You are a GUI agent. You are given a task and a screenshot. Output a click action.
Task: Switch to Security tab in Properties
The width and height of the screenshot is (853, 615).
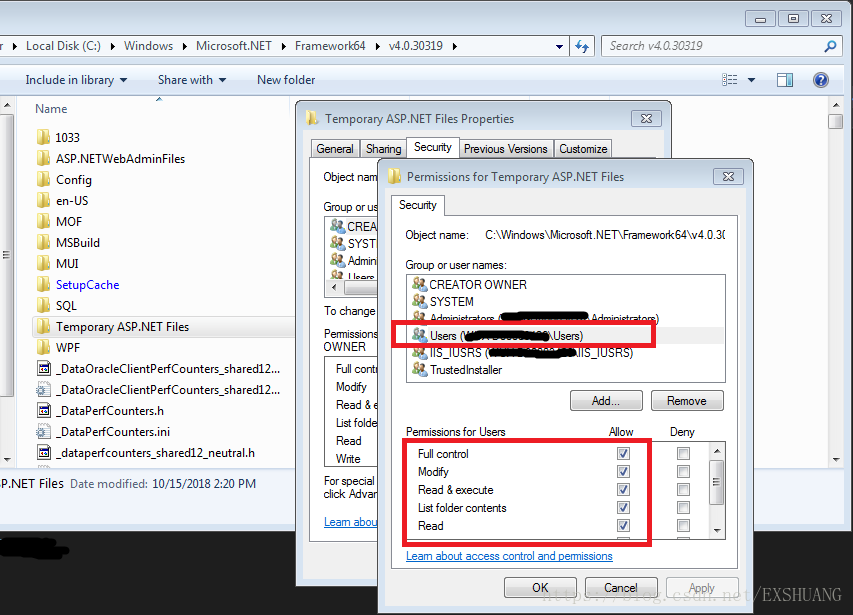click(x=432, y=147)
